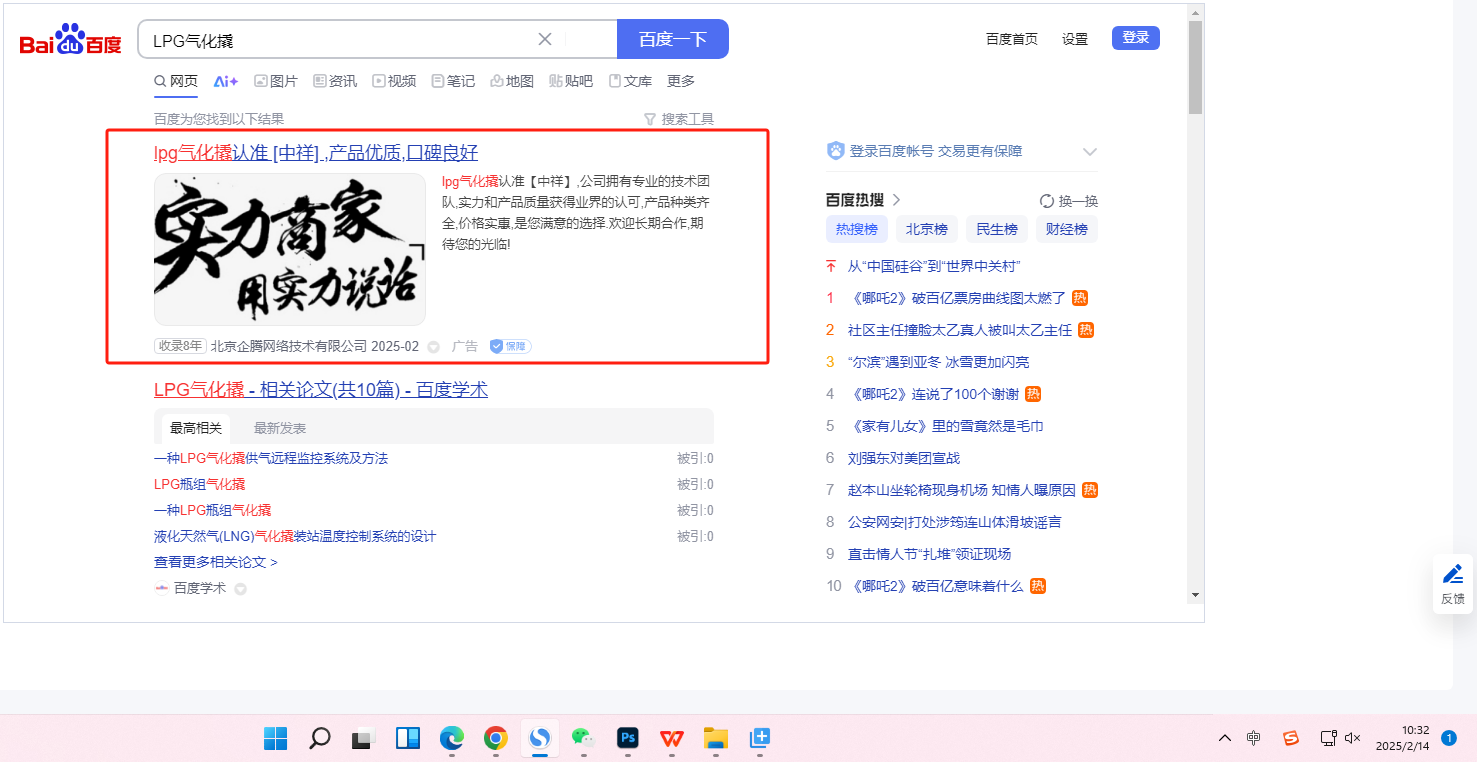Screen dimensions: 1477x762
Task: Open the Ai+ search mode icon
Action: click(x=225, y=81)
